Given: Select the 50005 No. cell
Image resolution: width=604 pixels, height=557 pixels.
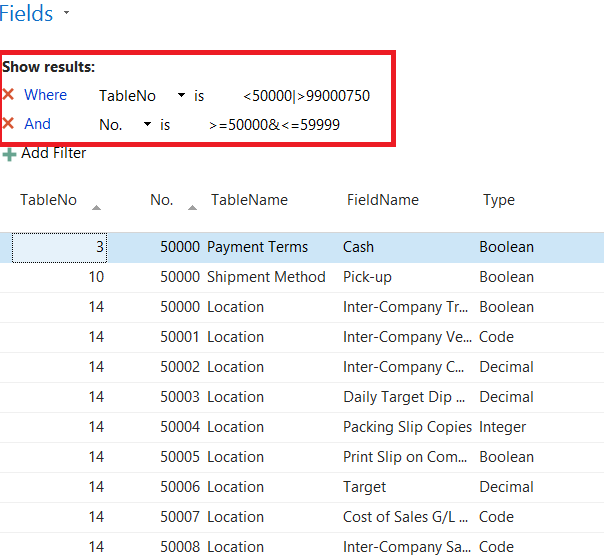Looking at the screenshot, I should (180, 457).
